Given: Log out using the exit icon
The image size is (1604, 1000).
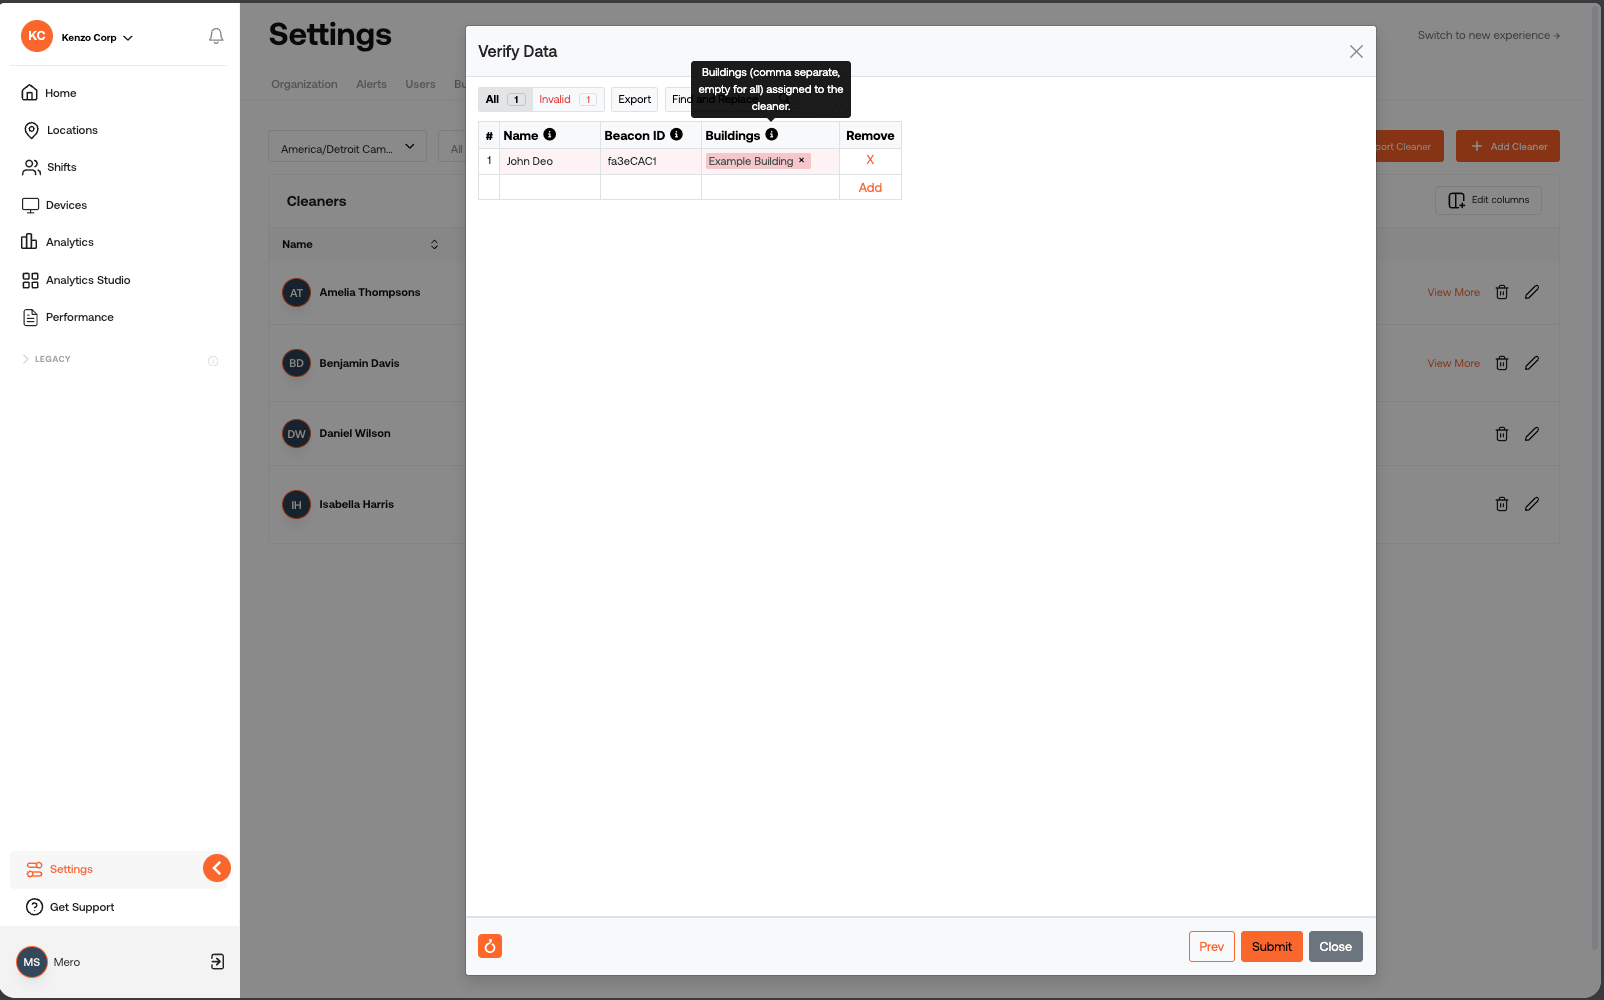Looking at the screenshot, I should pos(217,962).
